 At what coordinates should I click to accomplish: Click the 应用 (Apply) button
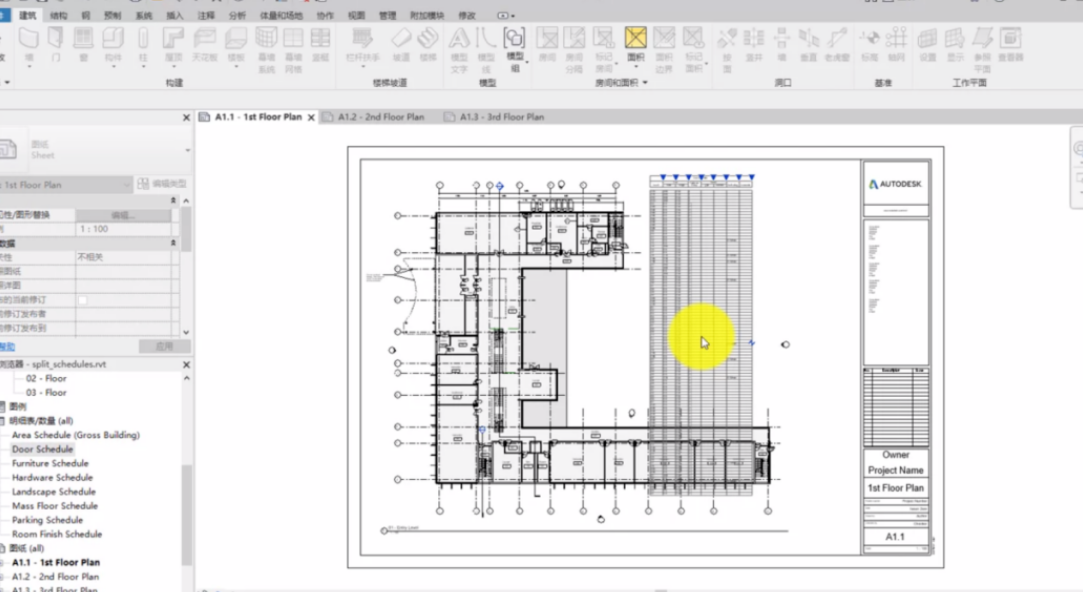point(164,346)
